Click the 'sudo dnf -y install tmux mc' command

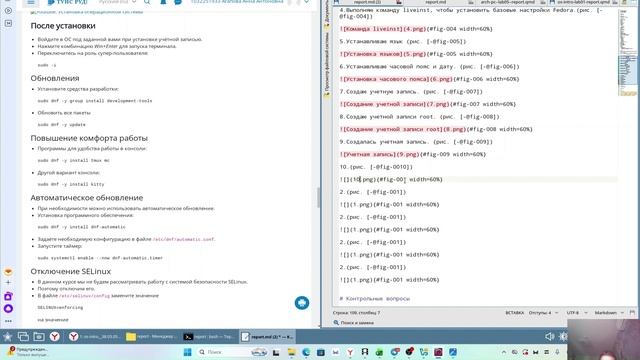coord(73,160)
